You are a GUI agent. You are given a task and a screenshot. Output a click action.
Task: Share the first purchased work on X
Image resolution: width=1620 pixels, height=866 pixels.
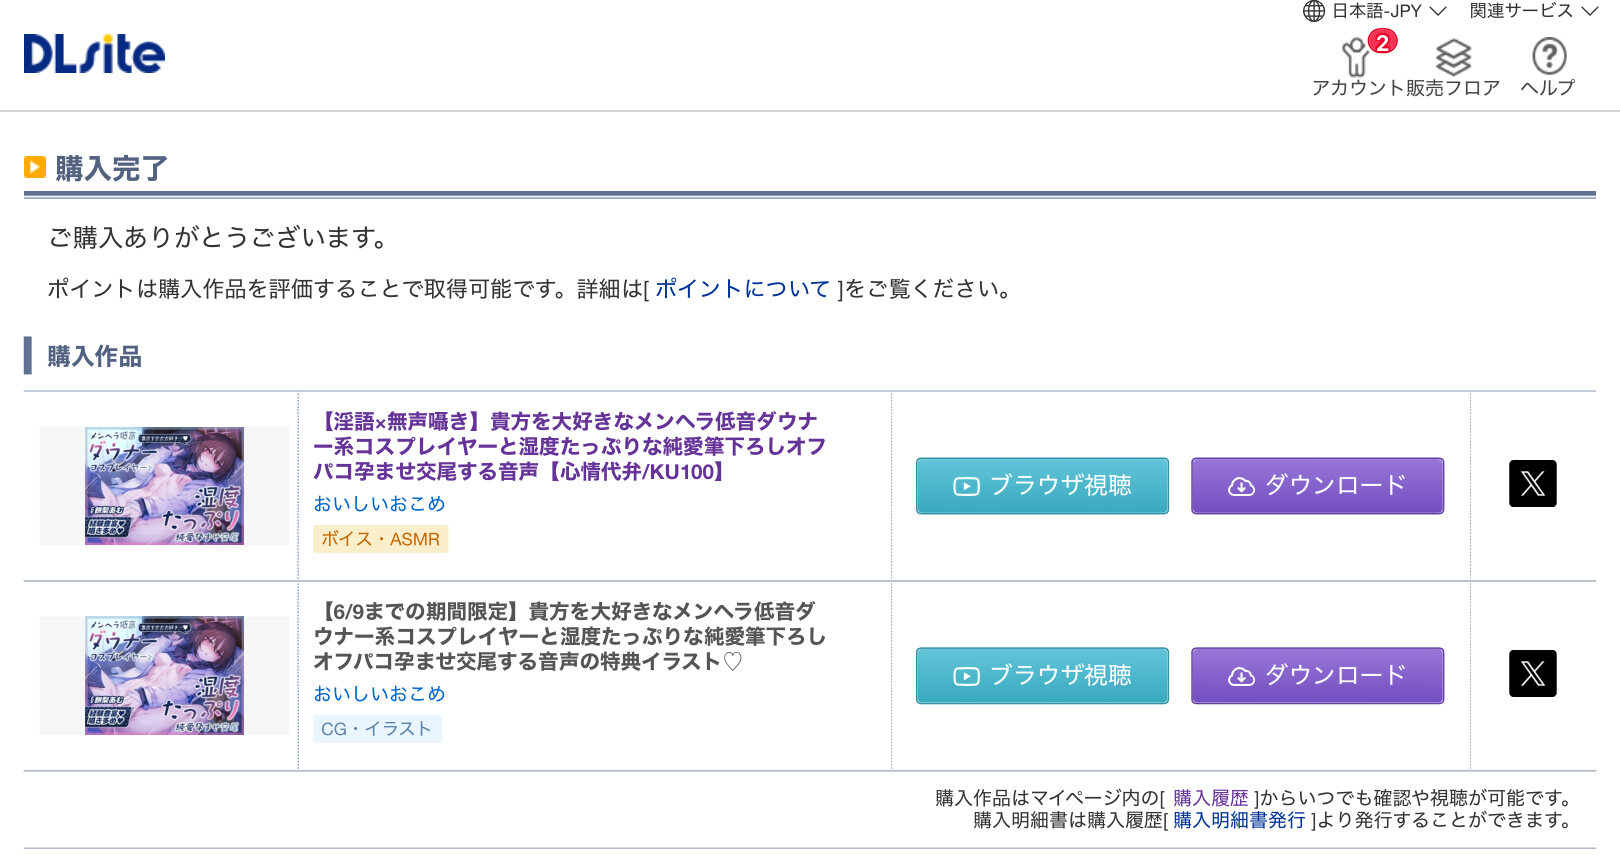[1532, 484]
